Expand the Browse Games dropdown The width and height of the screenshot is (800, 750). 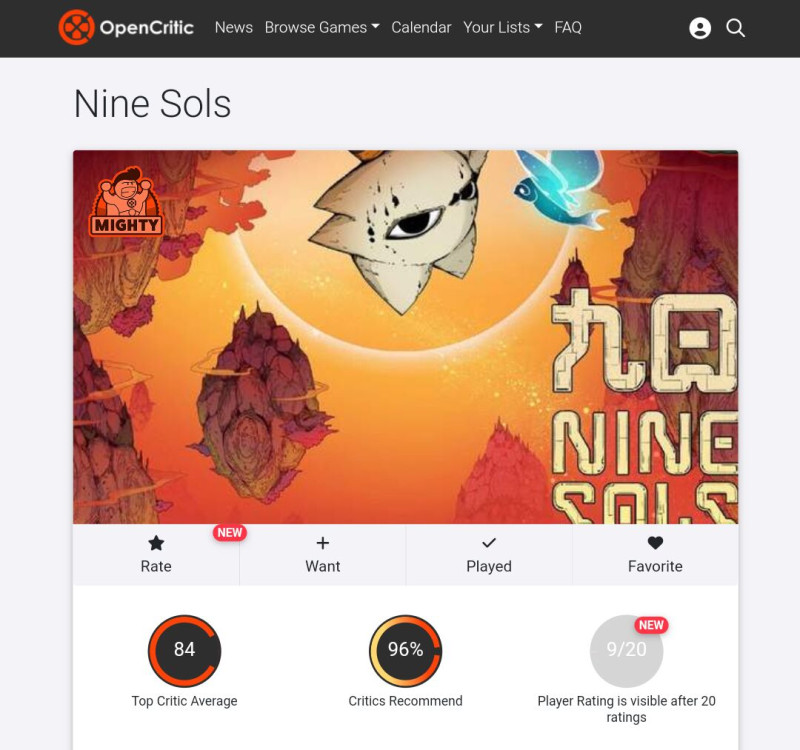[322, 28]
